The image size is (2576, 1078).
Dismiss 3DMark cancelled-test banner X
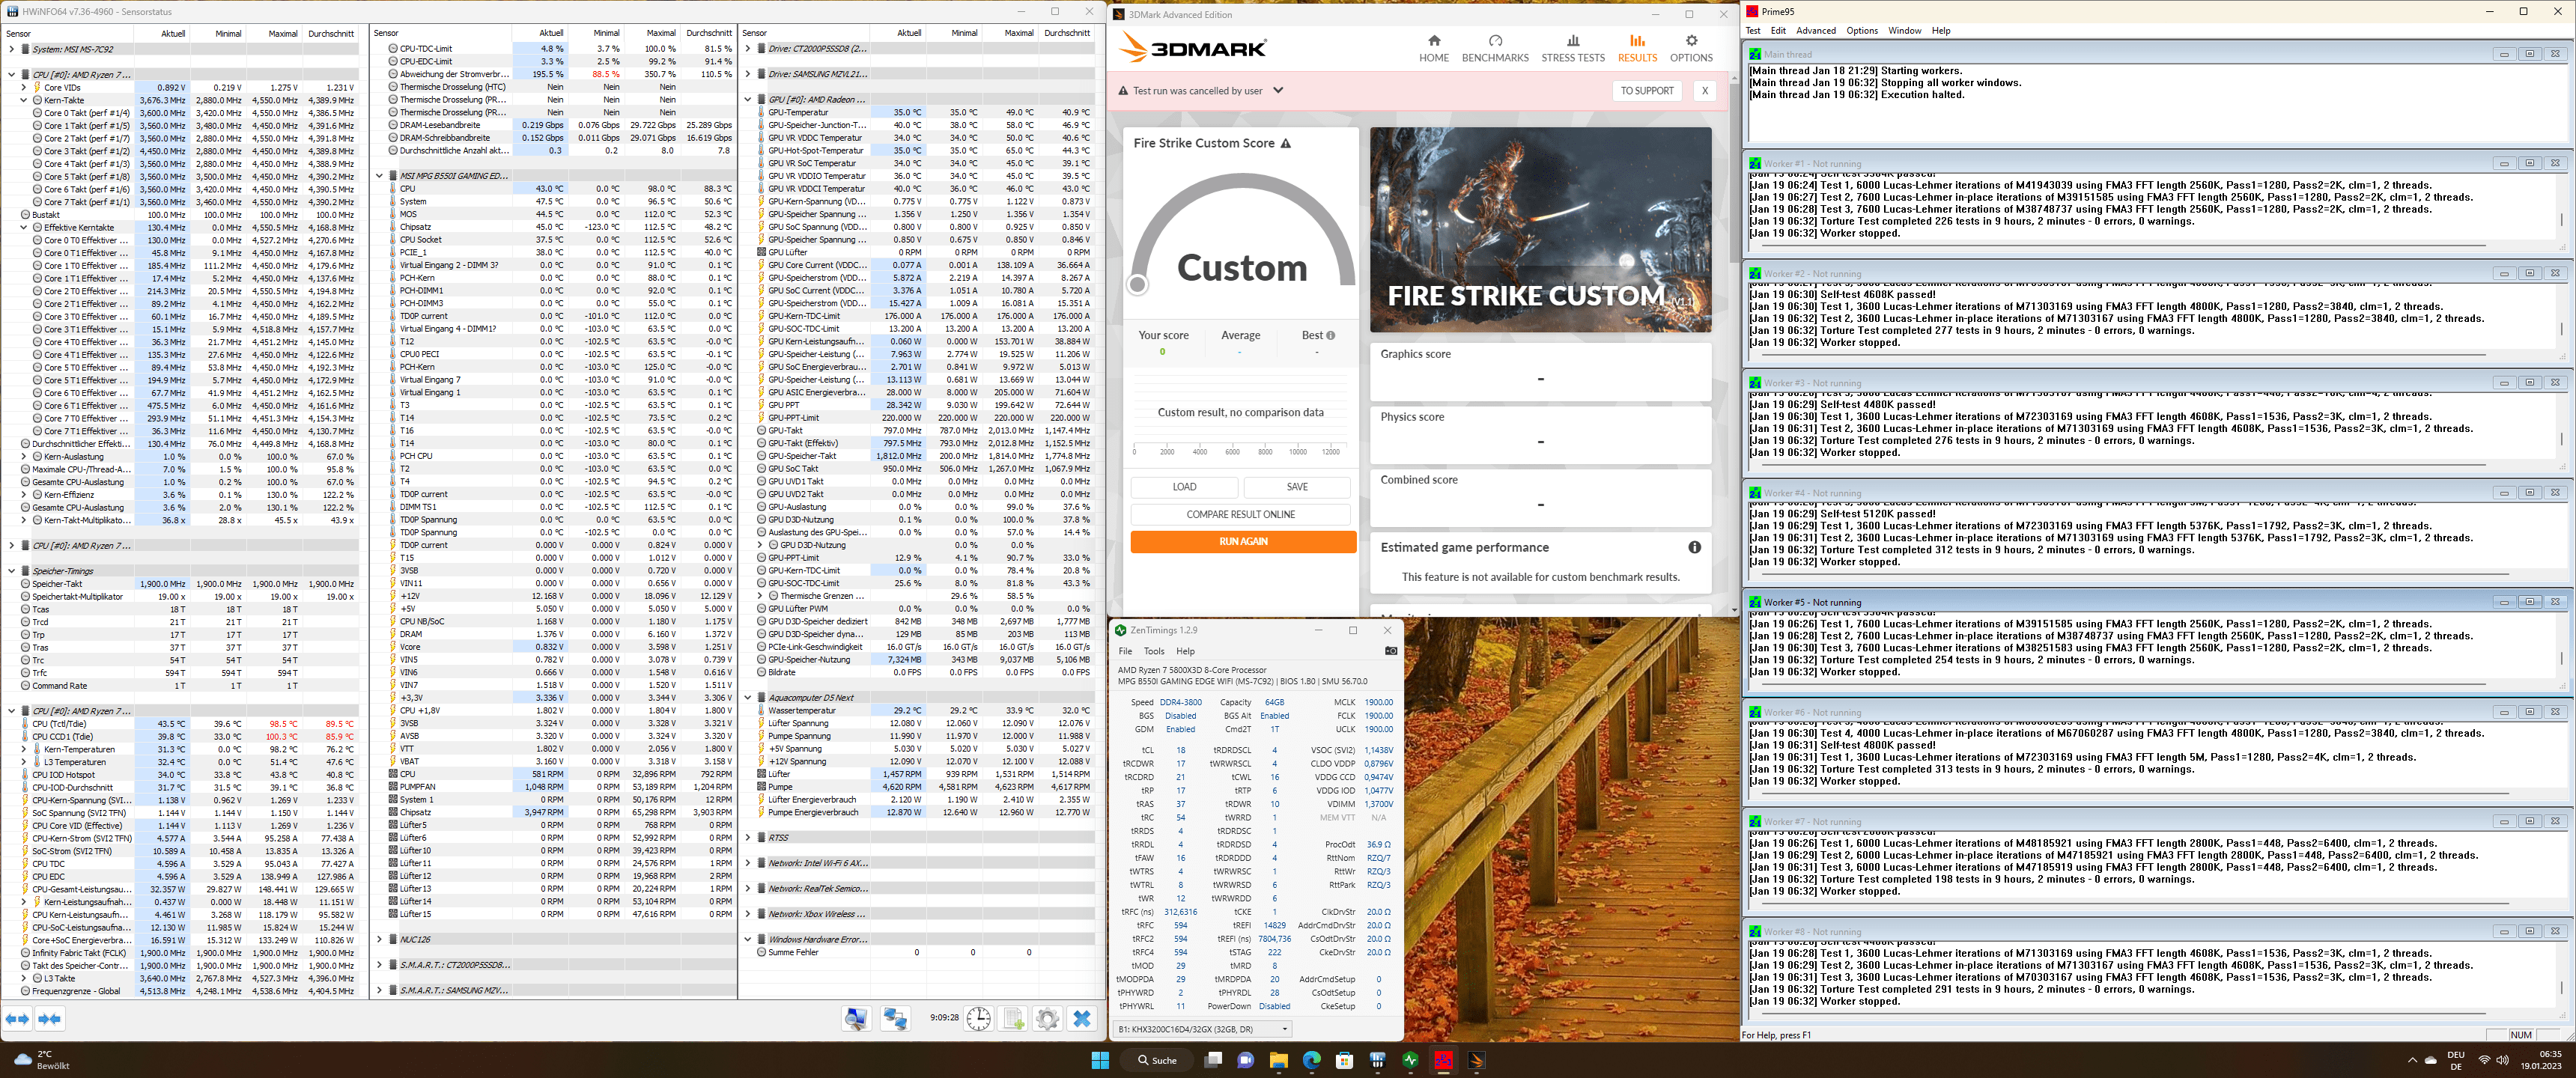pyautogui.click(x=1705, y=90)
